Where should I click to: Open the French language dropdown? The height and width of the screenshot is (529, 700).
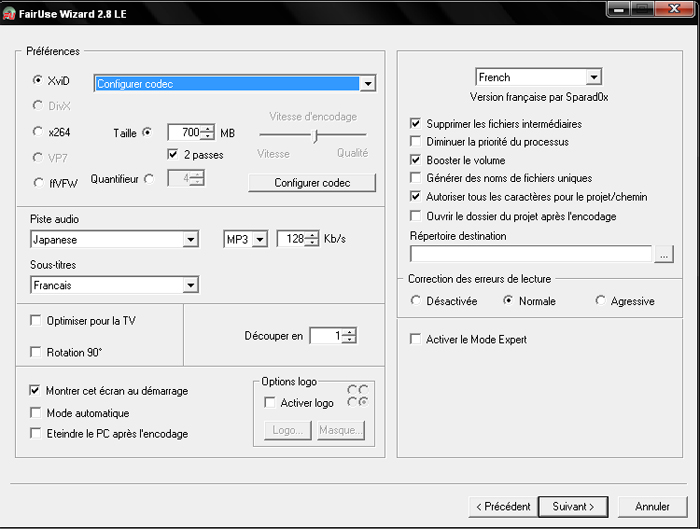pyautogui.click(x=593, y=77)
